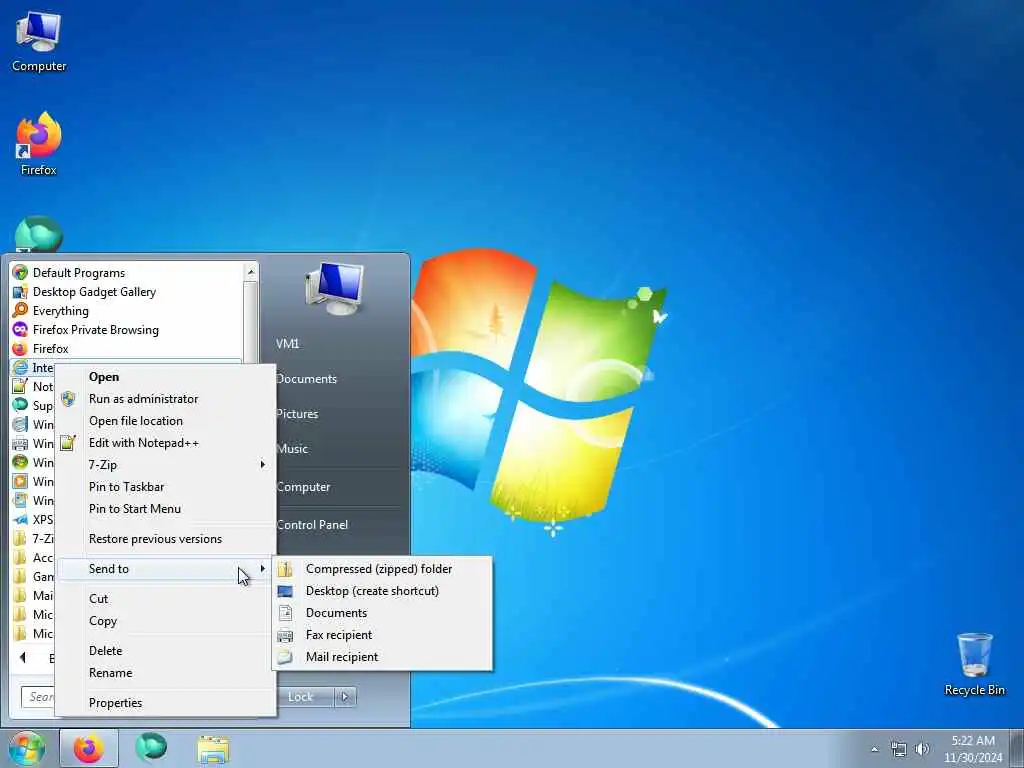The height and width of the screenshot is (768, 1024).
Task: Click the user account picture in Start menu
Action: pos(334,288)
